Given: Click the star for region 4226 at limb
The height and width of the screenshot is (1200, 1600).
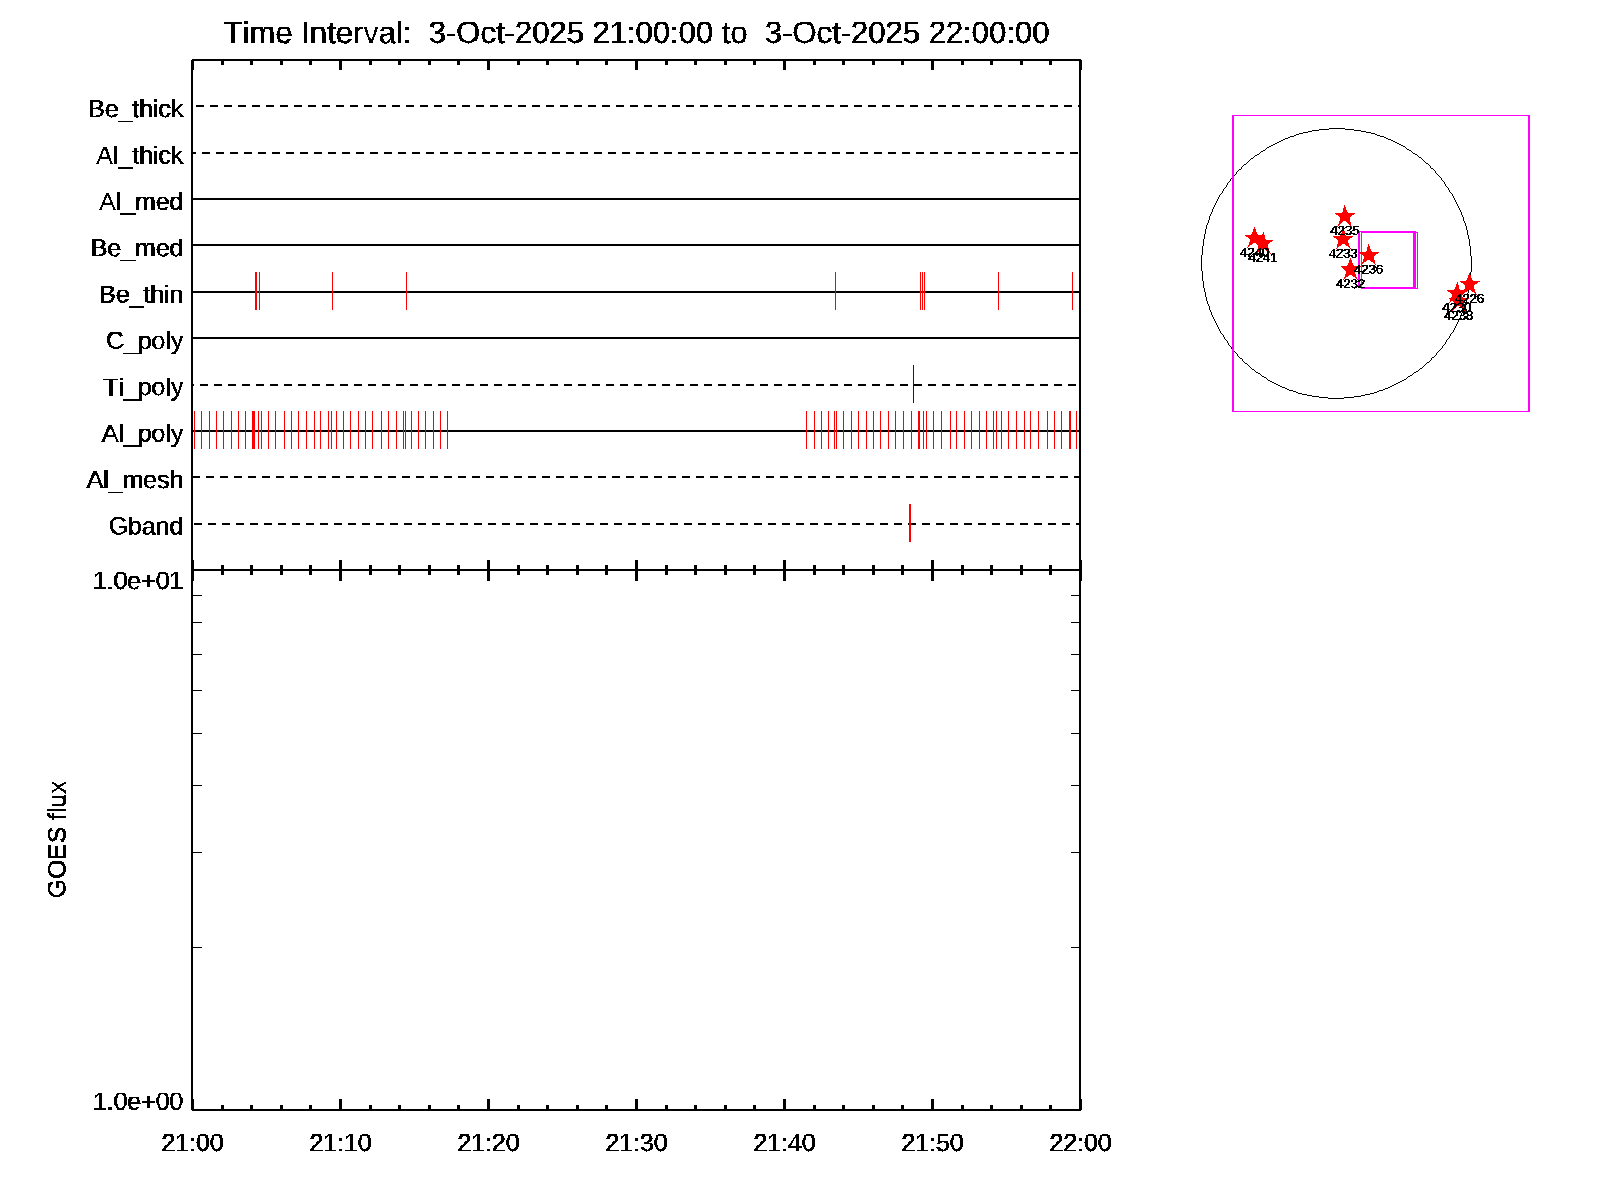Looking at the screenshot, I should point(1469,284).
